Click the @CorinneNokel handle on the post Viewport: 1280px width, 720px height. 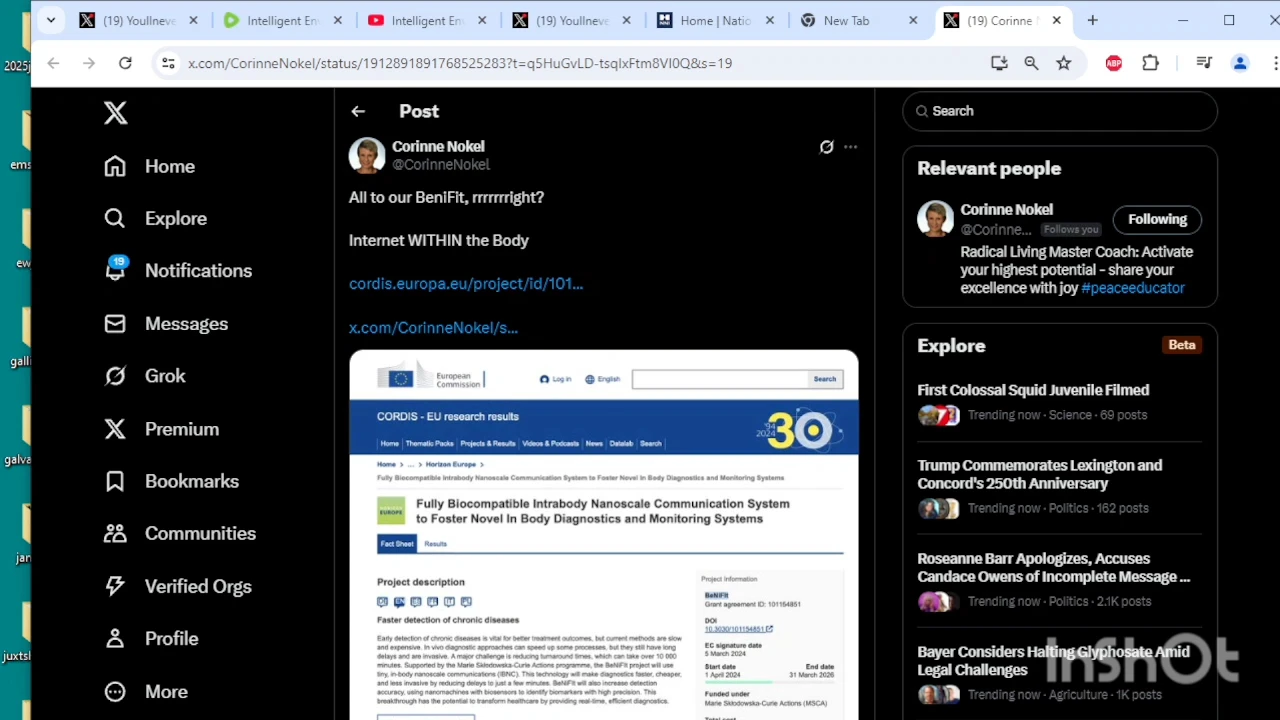pos(440,165)
